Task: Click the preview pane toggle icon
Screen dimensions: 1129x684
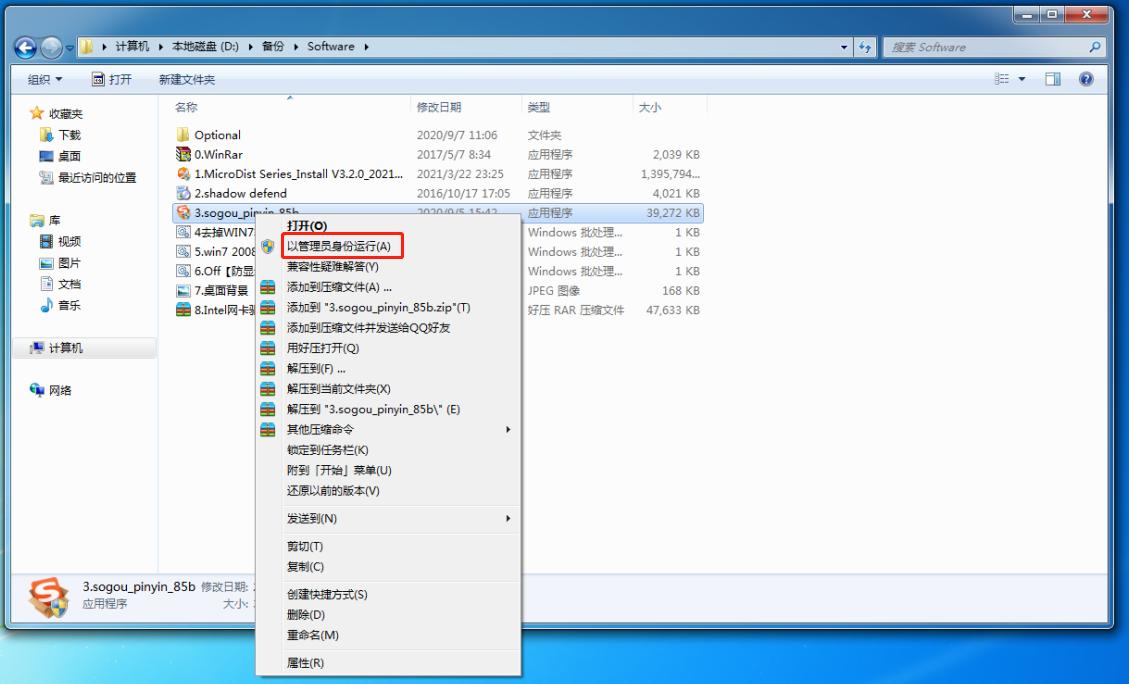Action: (x=1053, y=79)
